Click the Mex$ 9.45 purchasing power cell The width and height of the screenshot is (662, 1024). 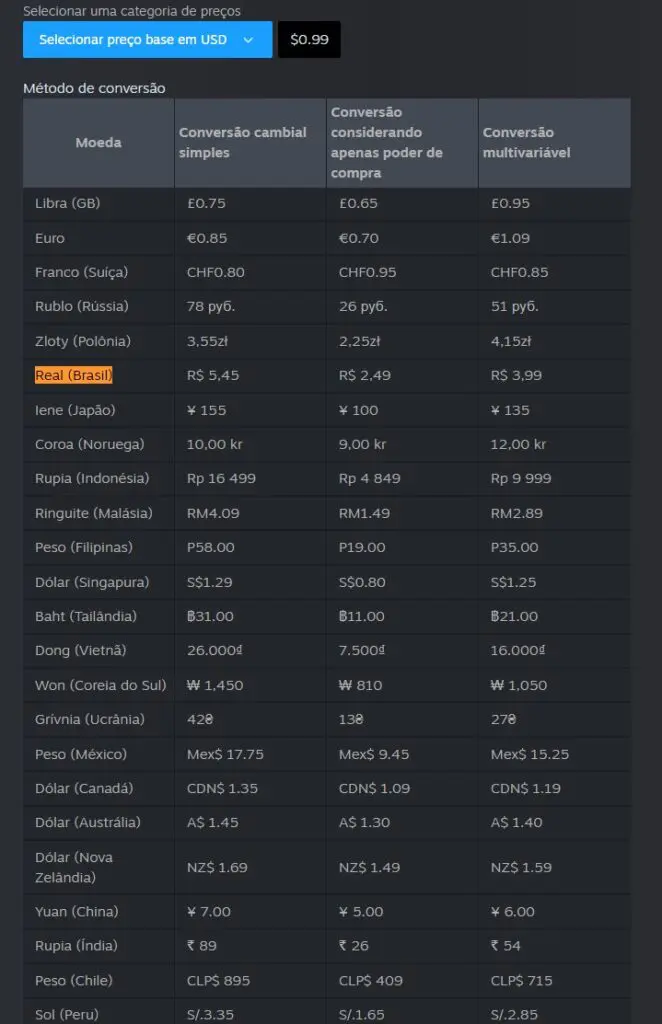click(373, 755)
